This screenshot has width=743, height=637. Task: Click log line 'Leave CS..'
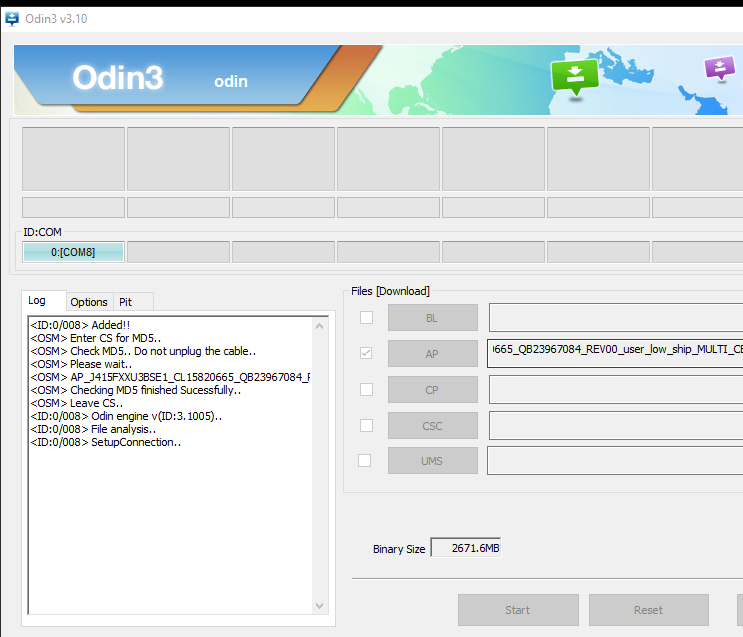pyautogui.click(x=77, y=403)
